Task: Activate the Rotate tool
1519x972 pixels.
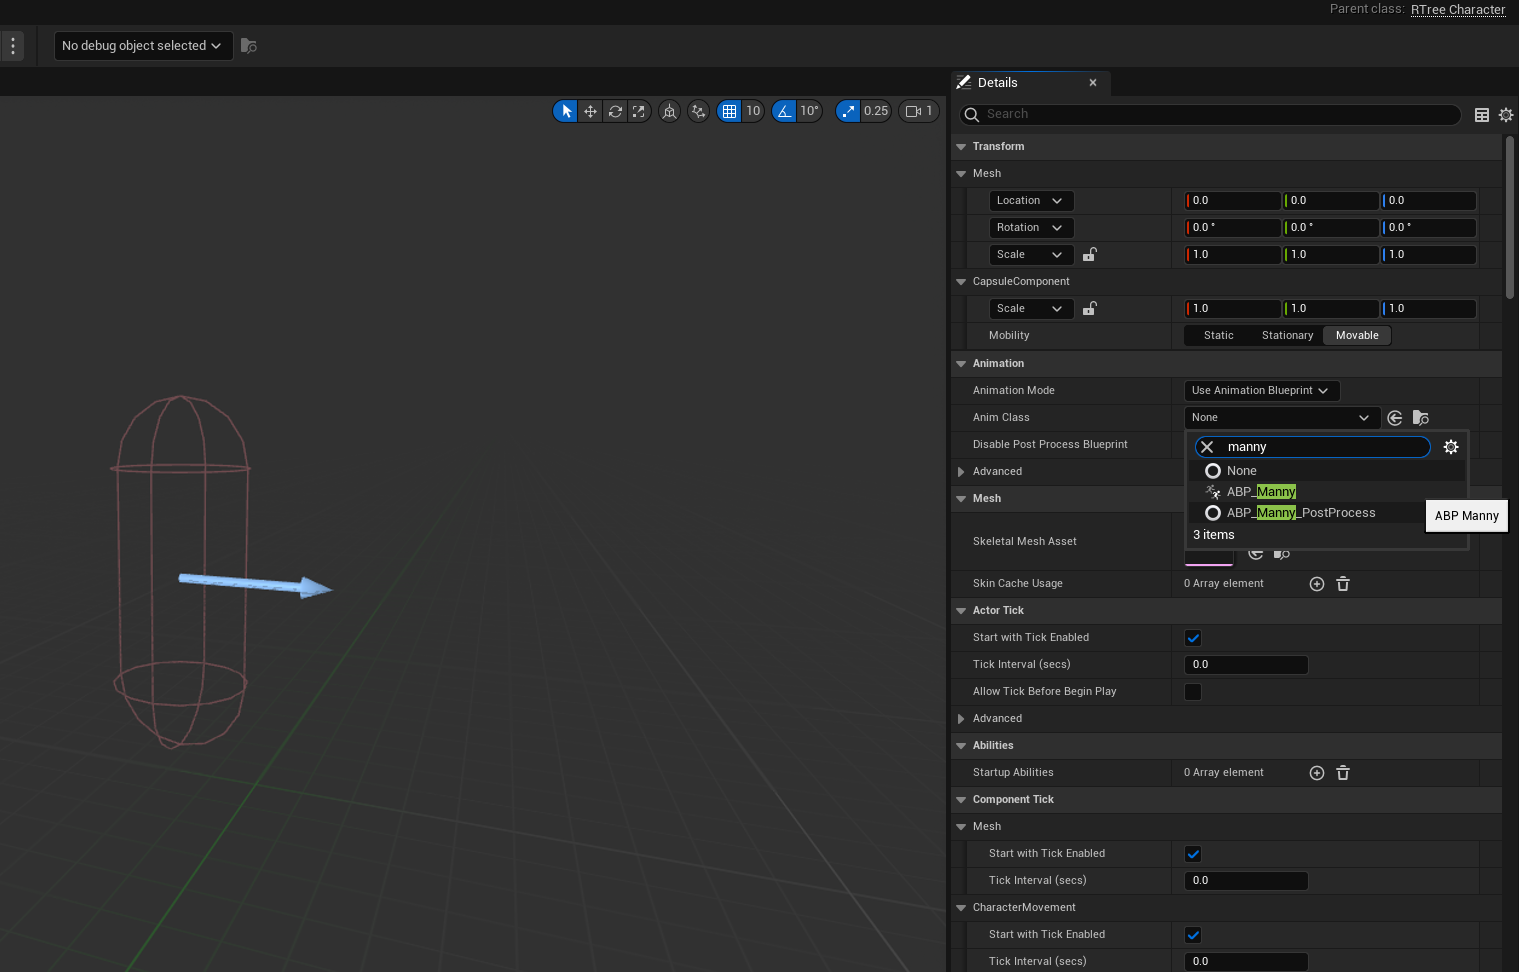Action: [x=615, y=111]
